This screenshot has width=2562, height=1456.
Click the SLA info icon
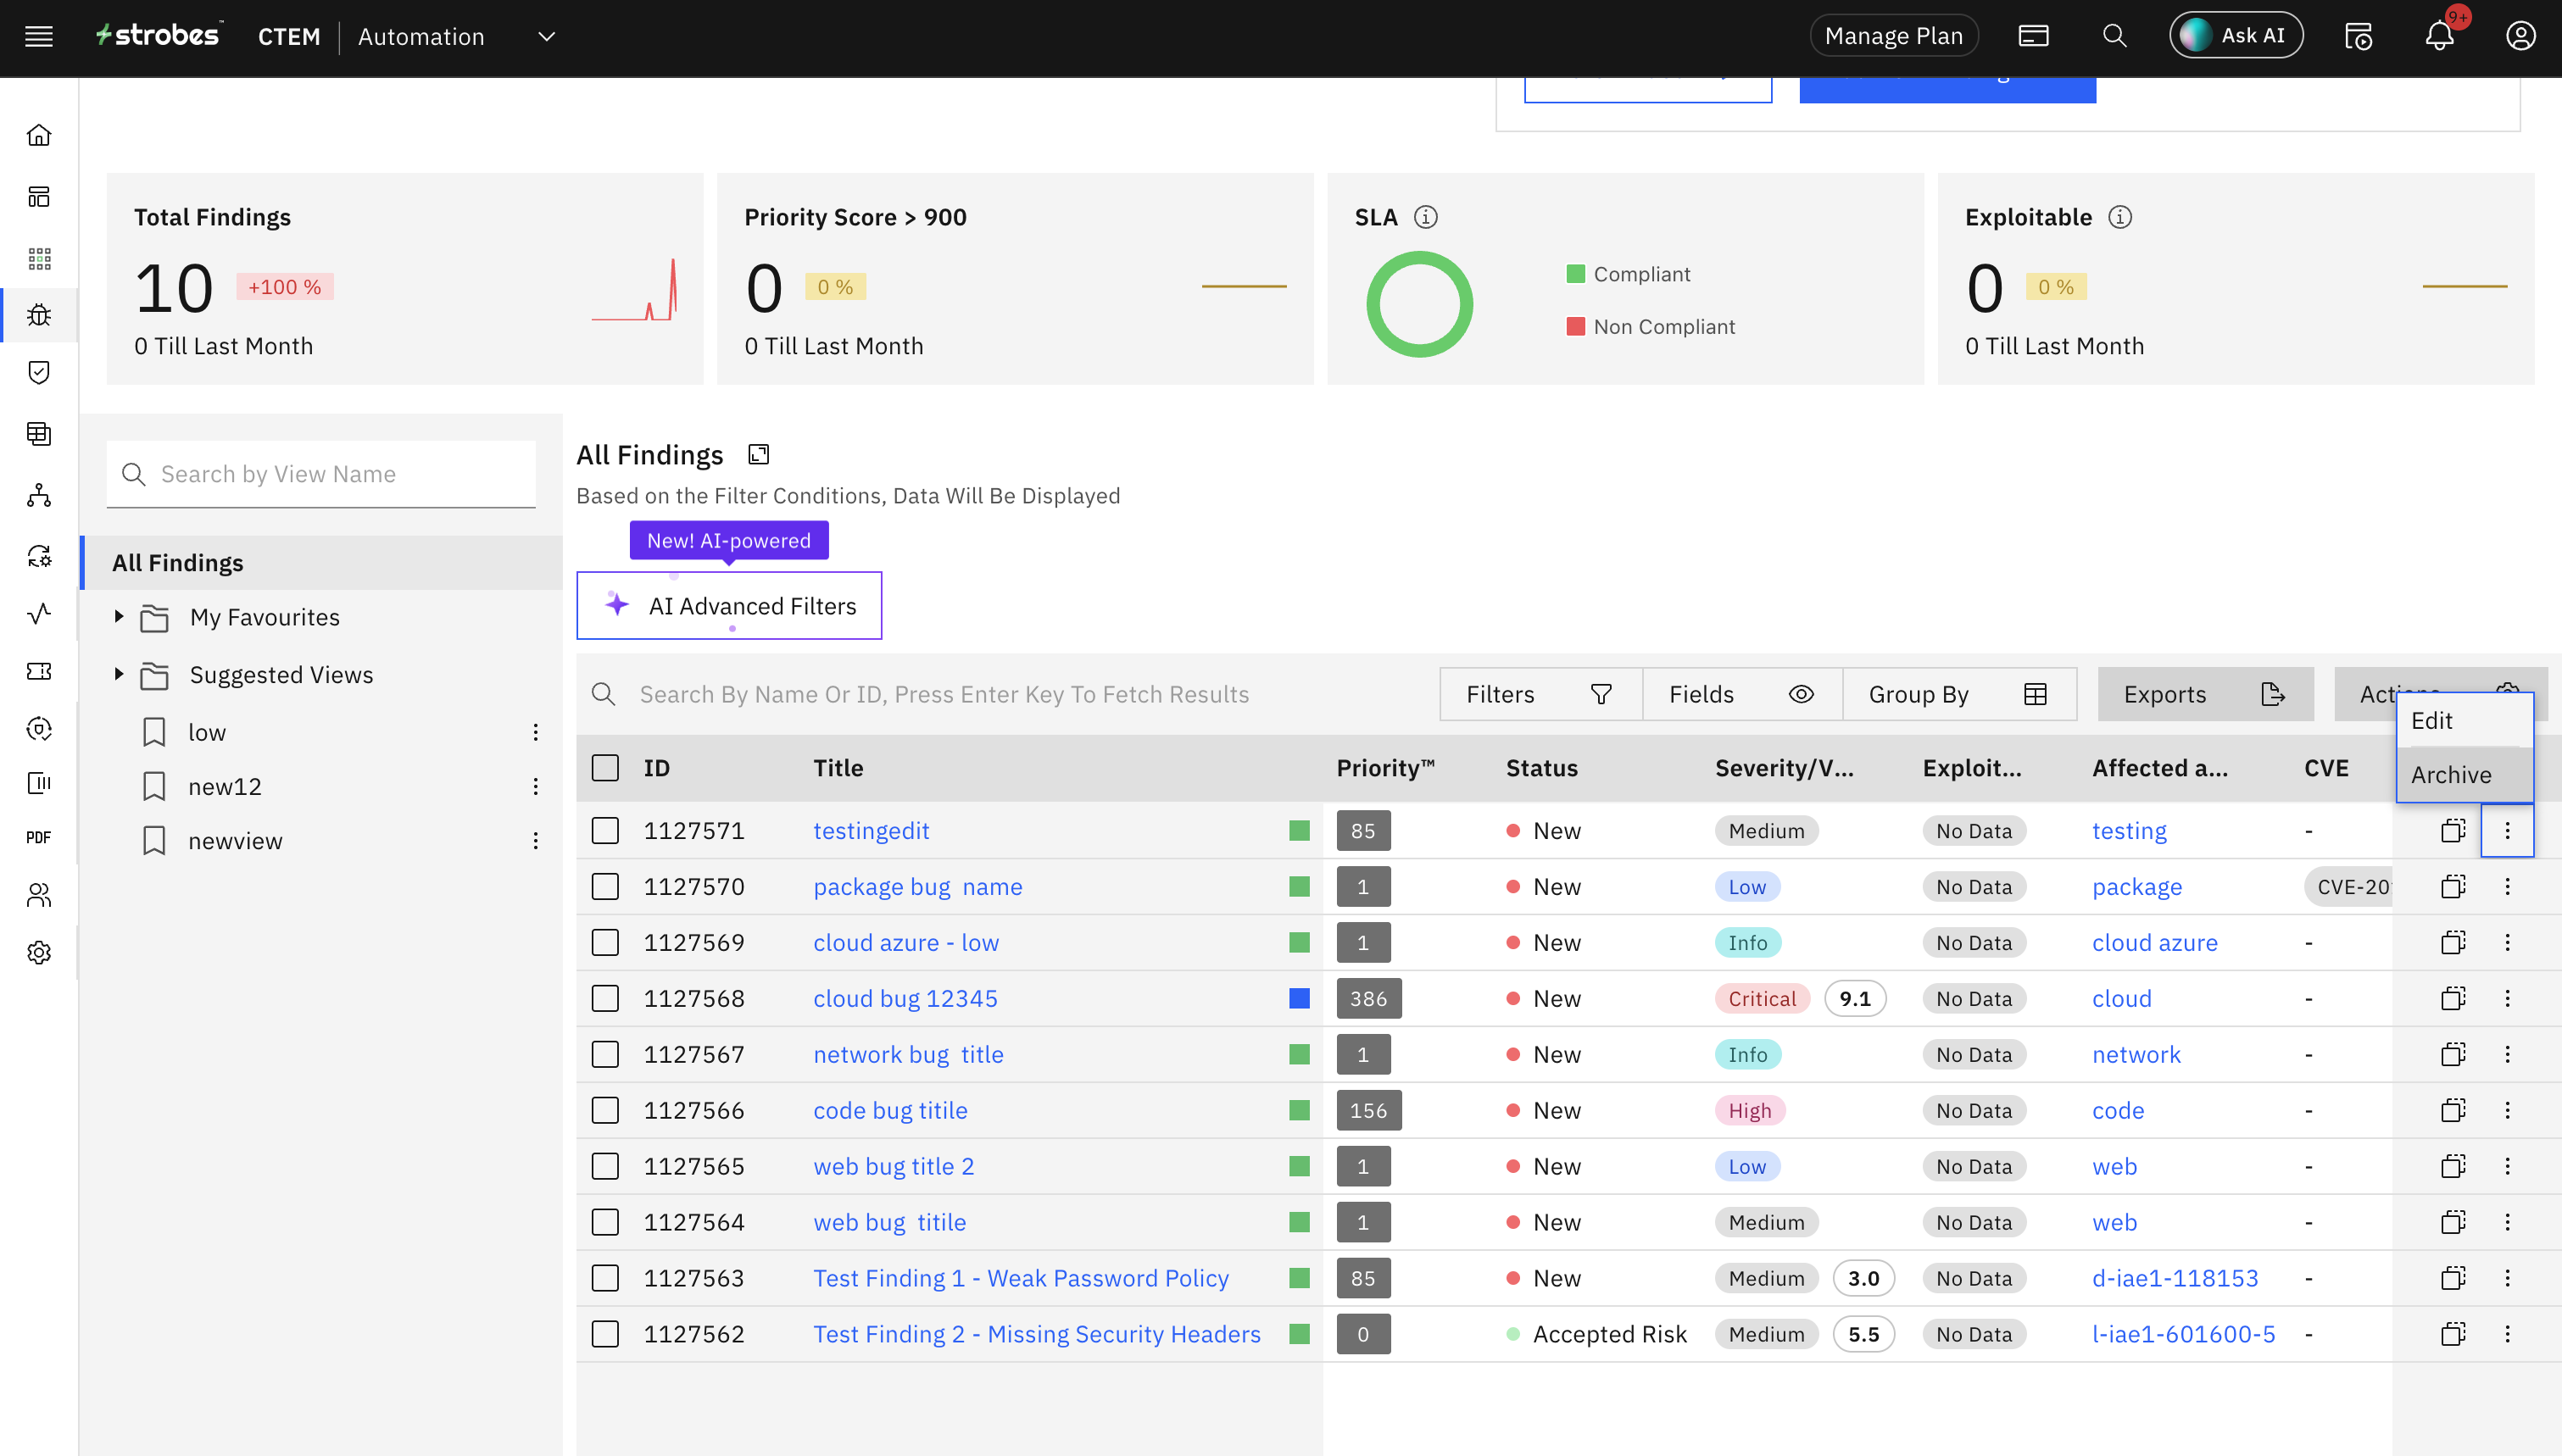point(1426,217)
